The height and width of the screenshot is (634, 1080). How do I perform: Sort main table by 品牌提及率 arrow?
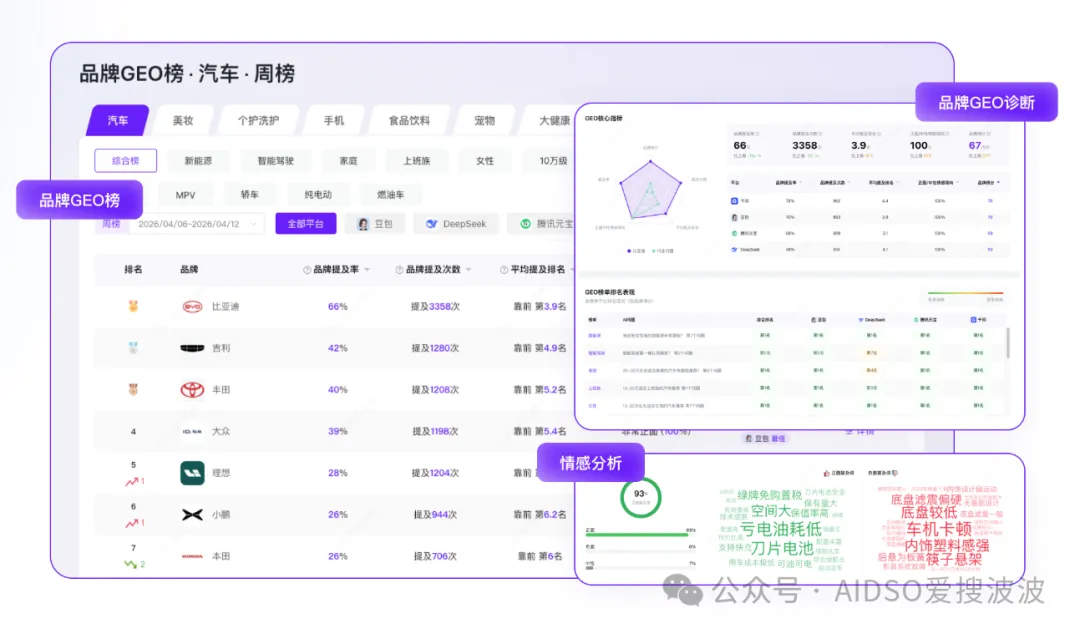pos(367,270)
